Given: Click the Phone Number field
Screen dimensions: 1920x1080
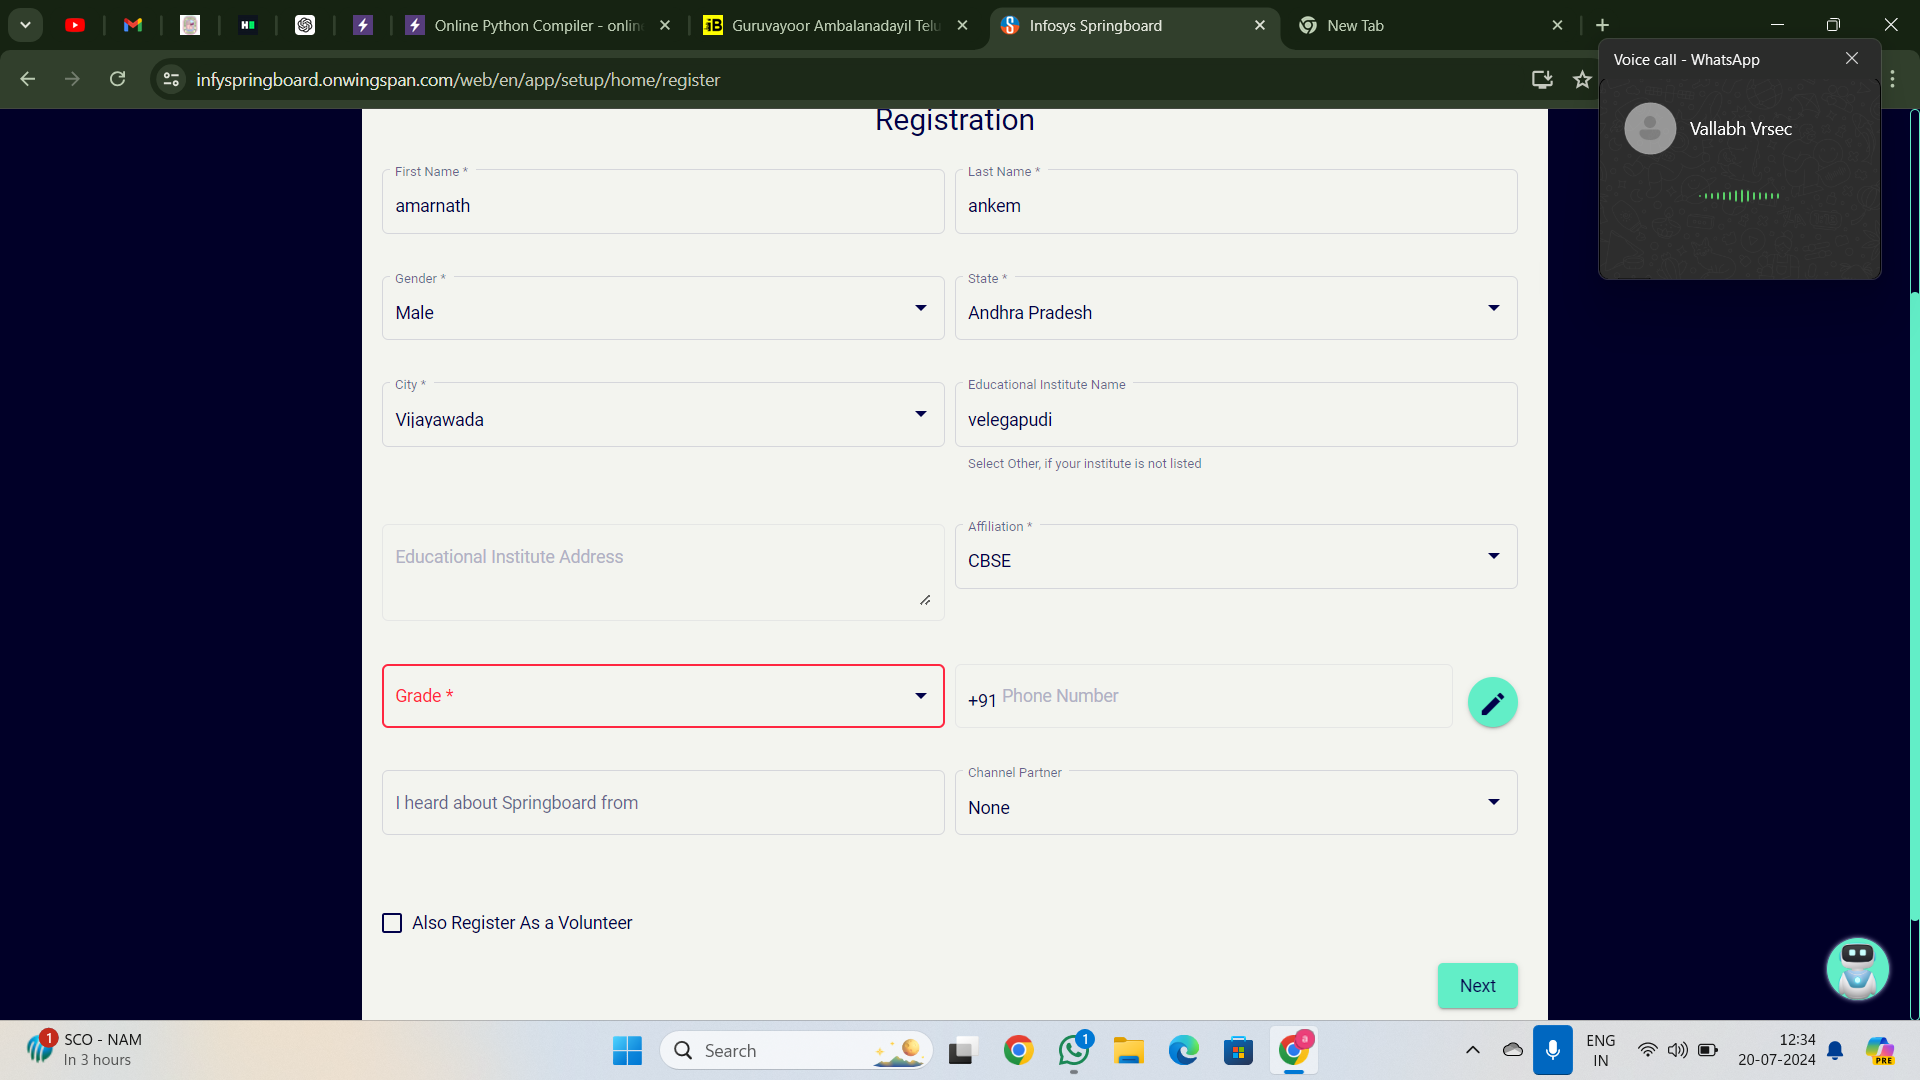Looking at the screenshot, I should pos(1204,696).
